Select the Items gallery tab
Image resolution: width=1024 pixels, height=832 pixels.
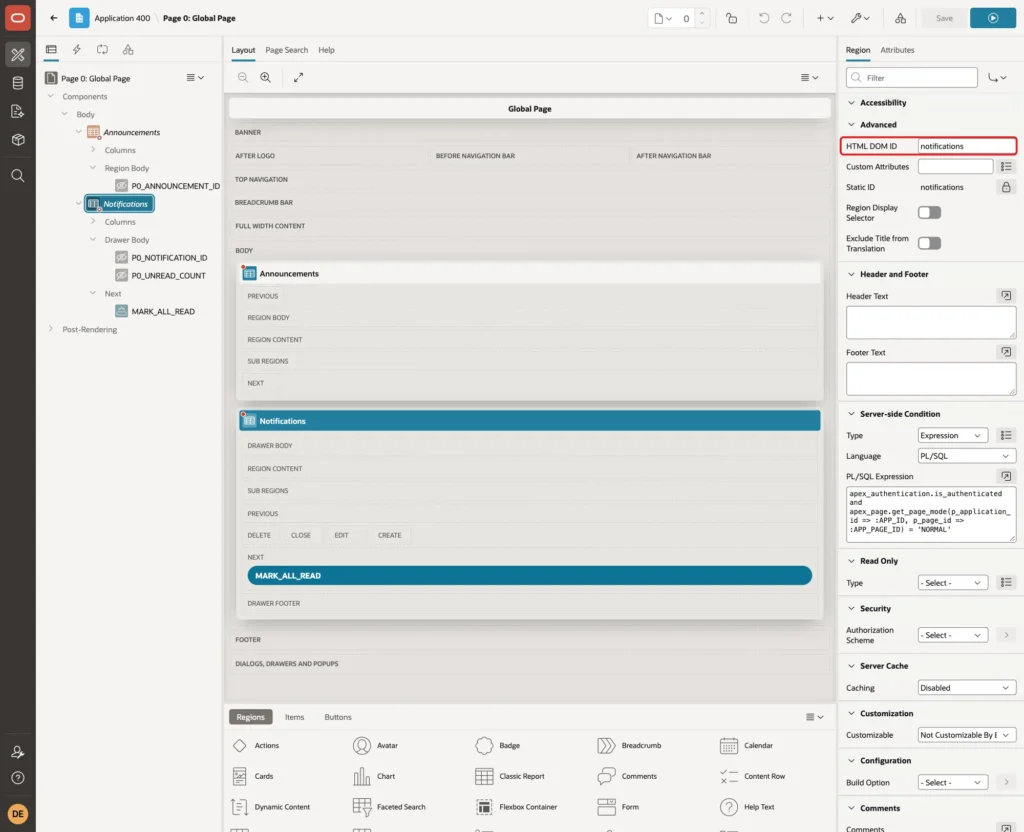click(295, 717)
